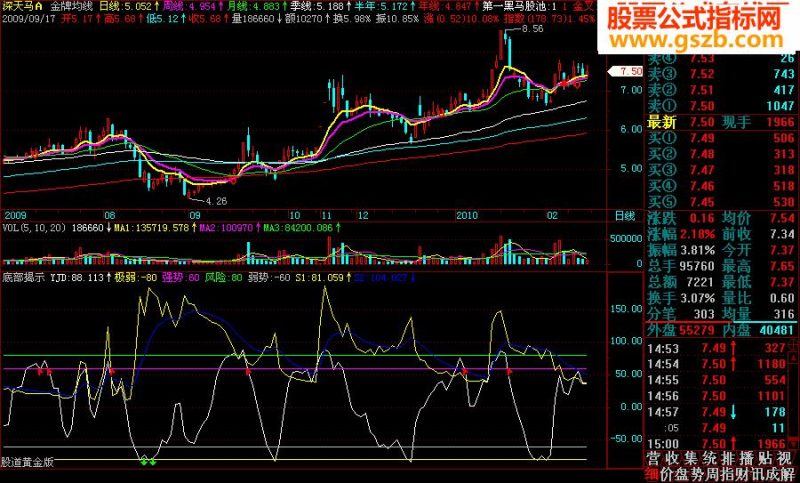The width and height of the screenshot is (800, 483).
Task: Click the 换手 value 3.07%
Action: click(696, 297)
